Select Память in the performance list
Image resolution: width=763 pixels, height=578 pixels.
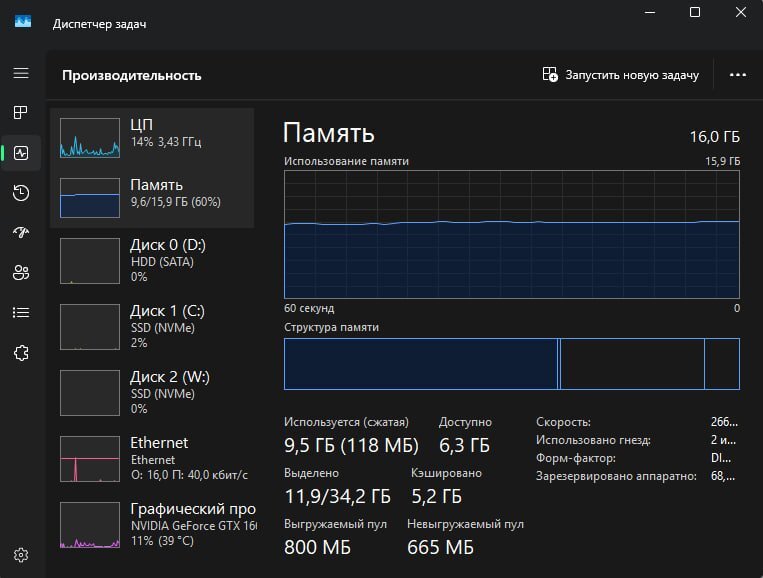[152, 196]
